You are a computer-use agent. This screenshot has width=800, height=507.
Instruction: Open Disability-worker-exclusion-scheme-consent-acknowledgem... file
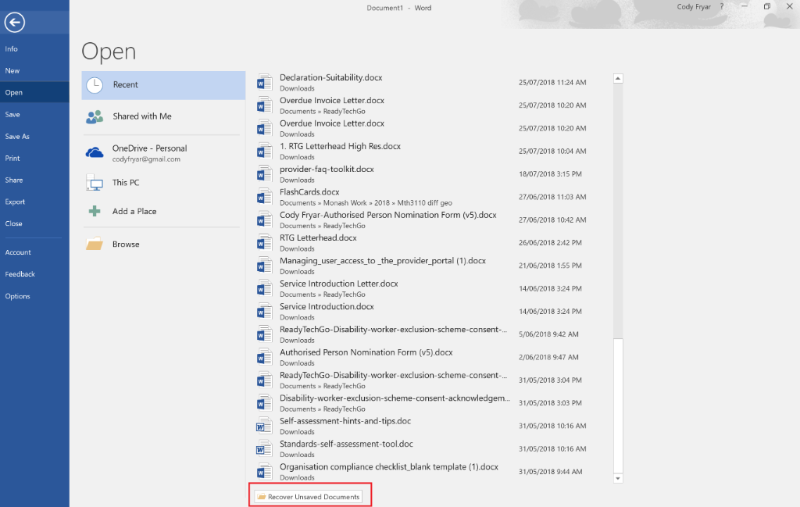423,403
